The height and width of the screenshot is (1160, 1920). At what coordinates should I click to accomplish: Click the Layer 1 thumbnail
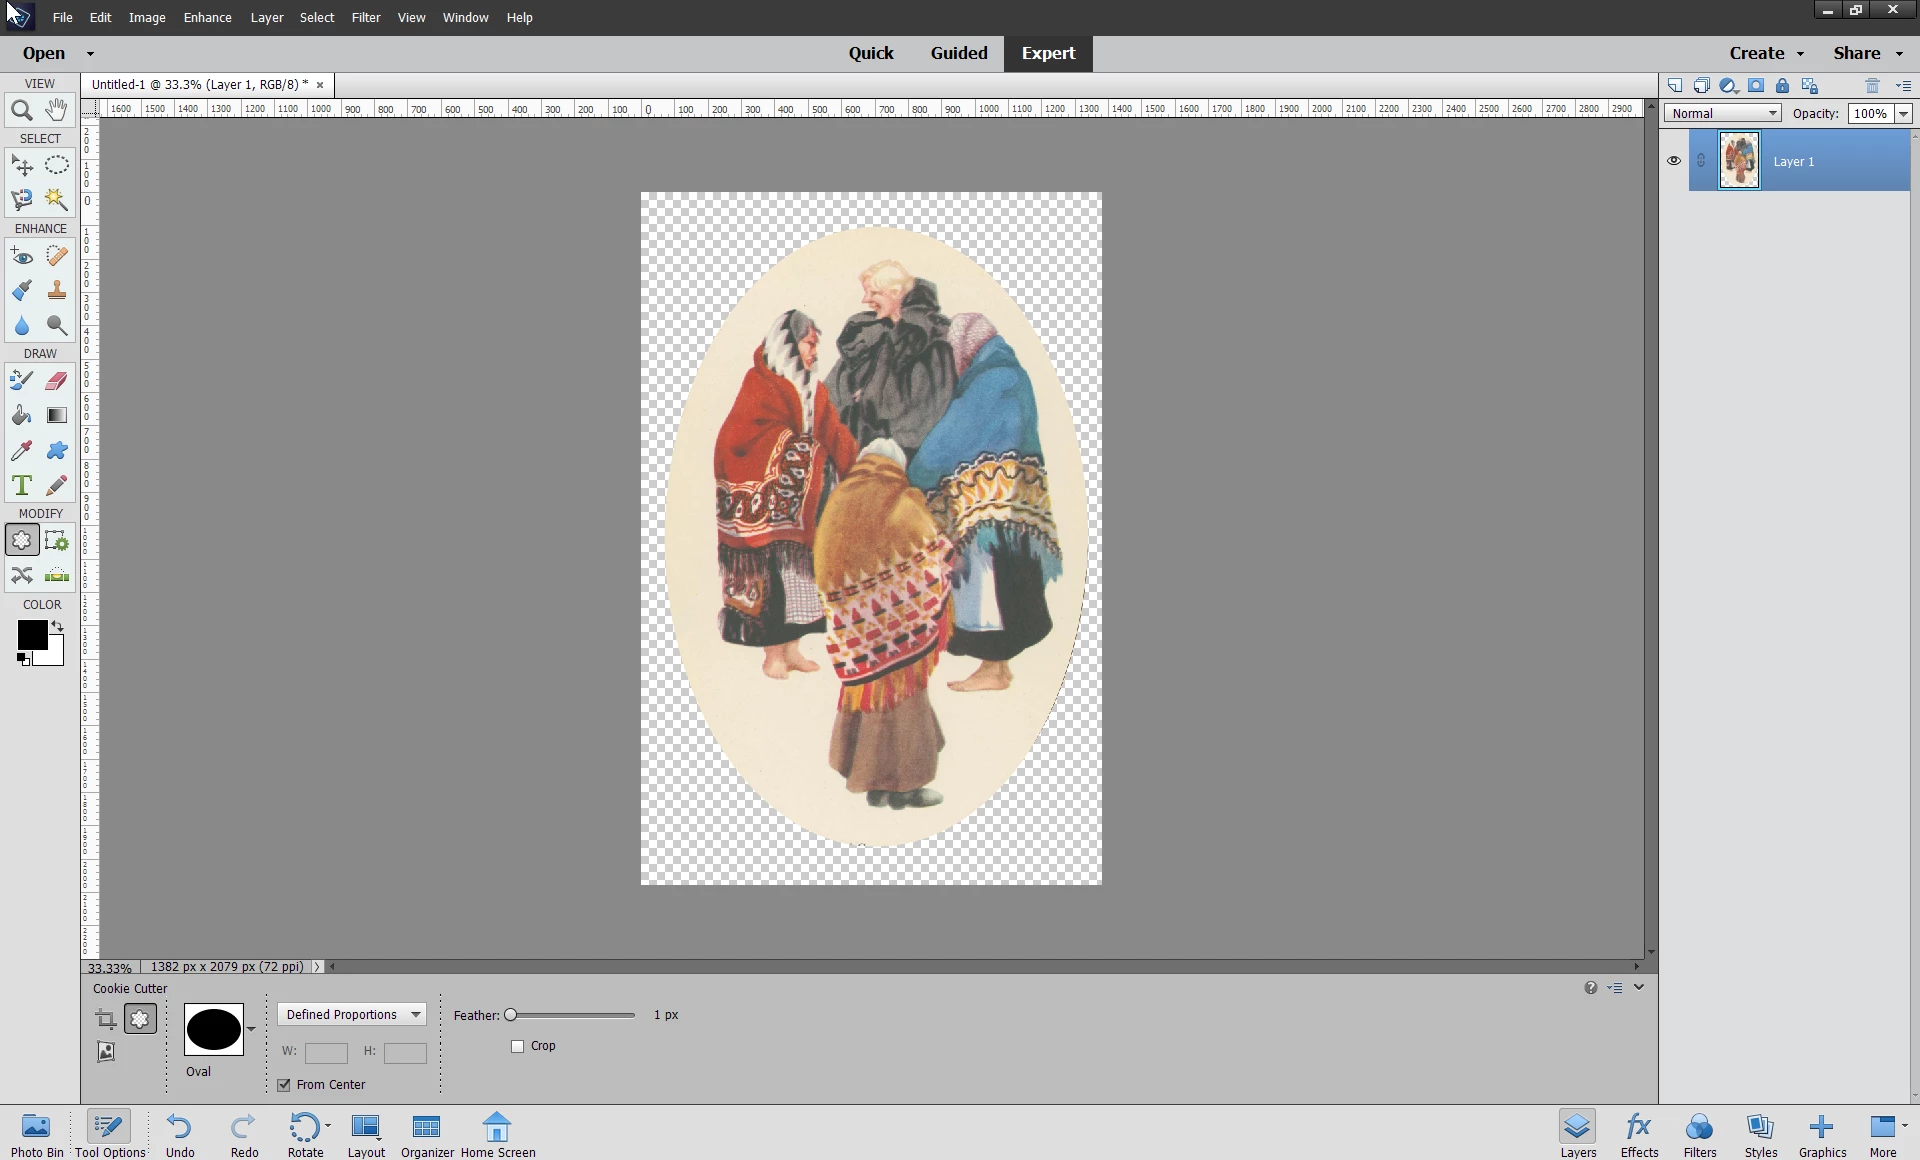coord(1739,161)
